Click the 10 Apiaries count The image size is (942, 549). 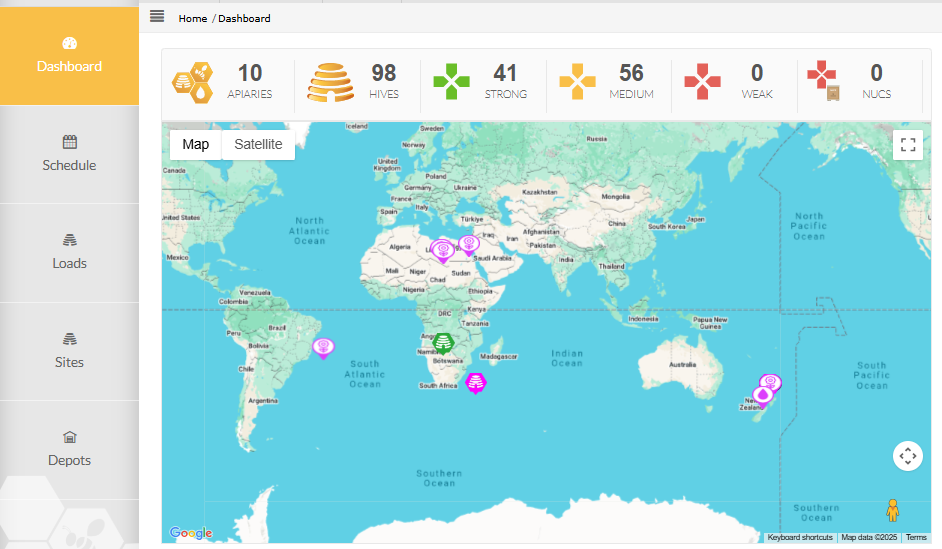click(250, 73)
